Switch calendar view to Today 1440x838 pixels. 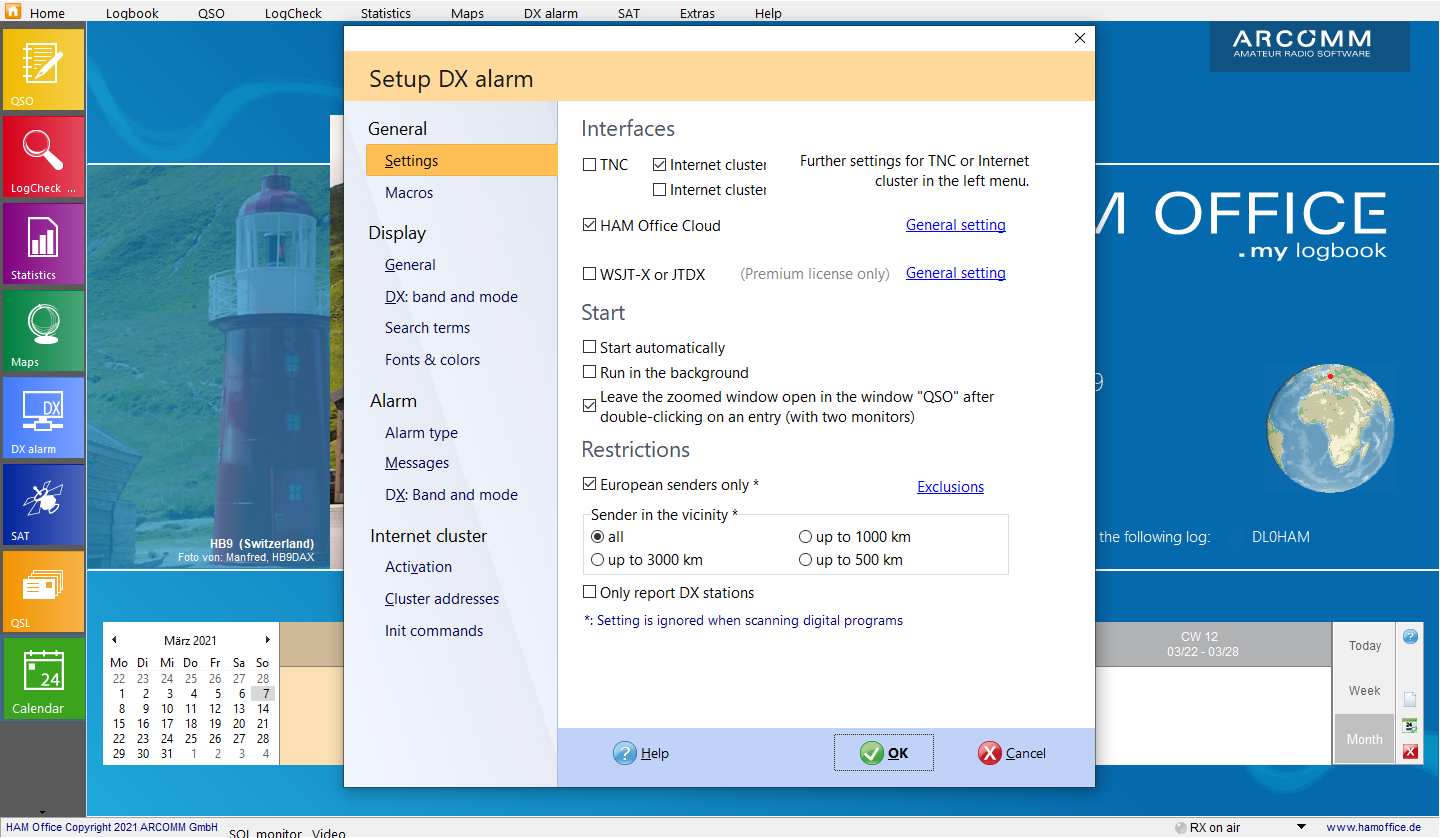[x=1364, y=645]
